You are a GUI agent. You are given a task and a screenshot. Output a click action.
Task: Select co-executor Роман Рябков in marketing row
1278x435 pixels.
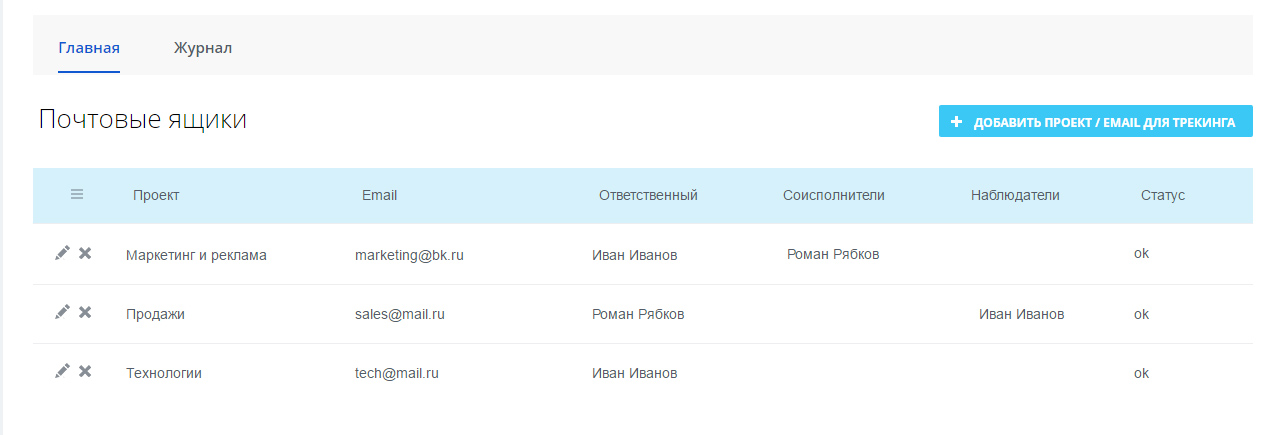pos(833,254)
